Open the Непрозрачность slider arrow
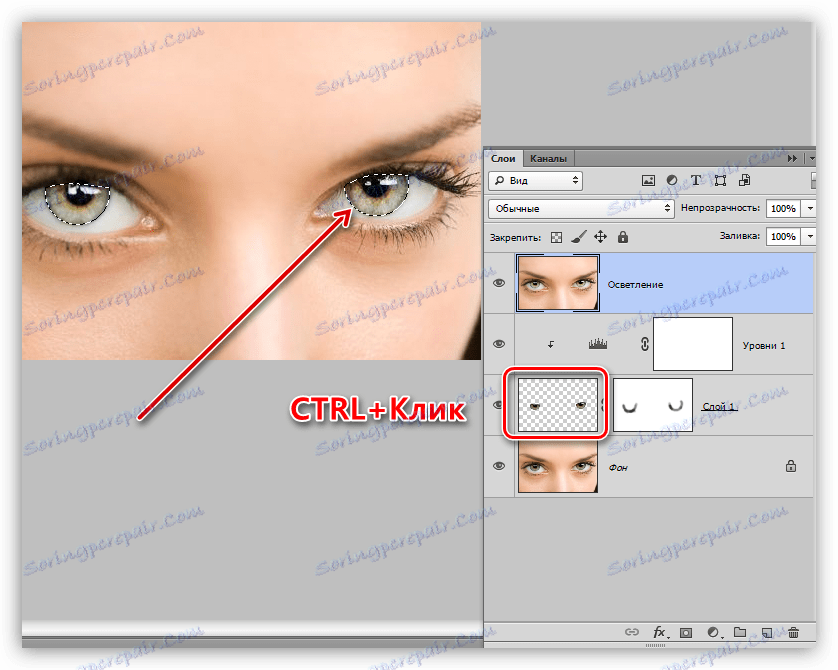This screenshot has width=838, height=670. click(x=810, y=208)
